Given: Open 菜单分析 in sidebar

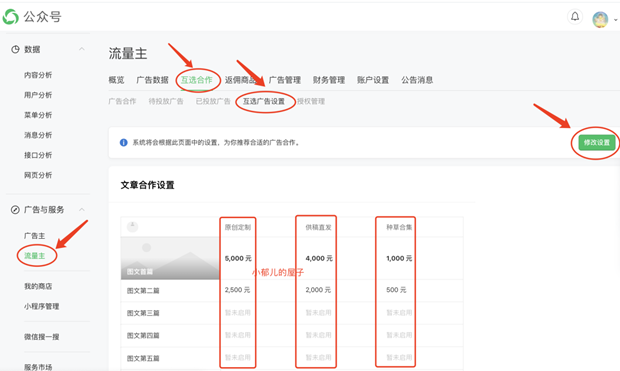Looking at the screenshot, I should [38, 115].
